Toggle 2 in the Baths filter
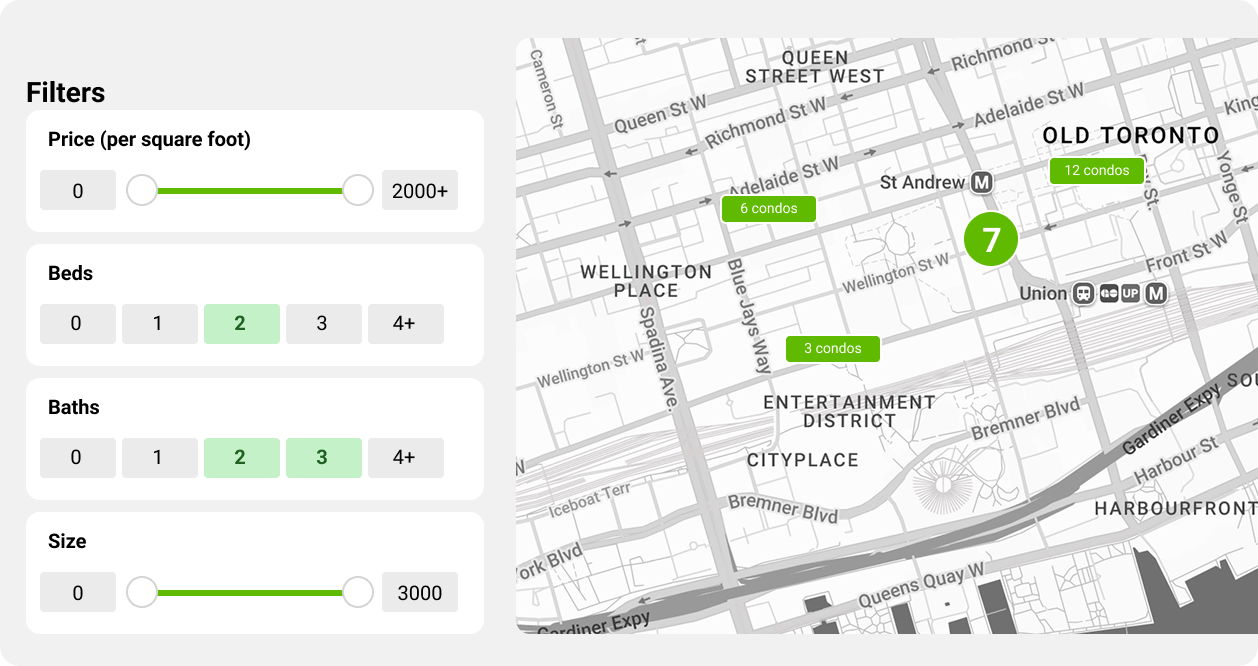Image resolution: width=1258 pixels, height=666 pixels. [241, 458]
